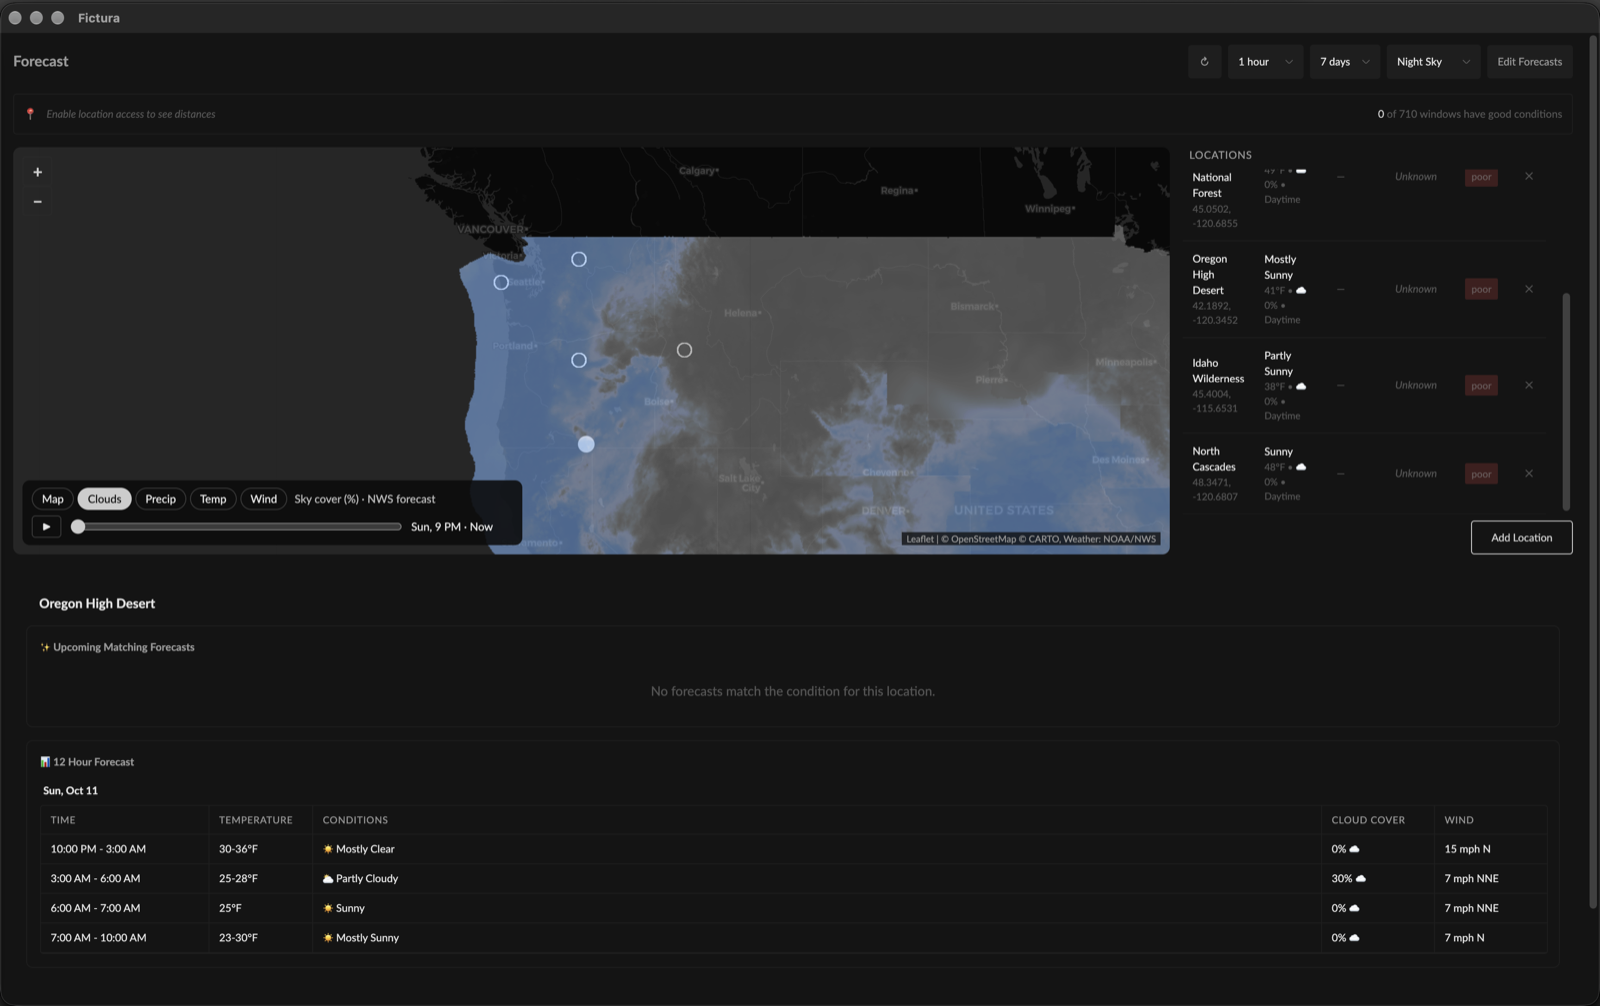
Task: Remove the Oregon High Desert location
Action: [1528, 289]
